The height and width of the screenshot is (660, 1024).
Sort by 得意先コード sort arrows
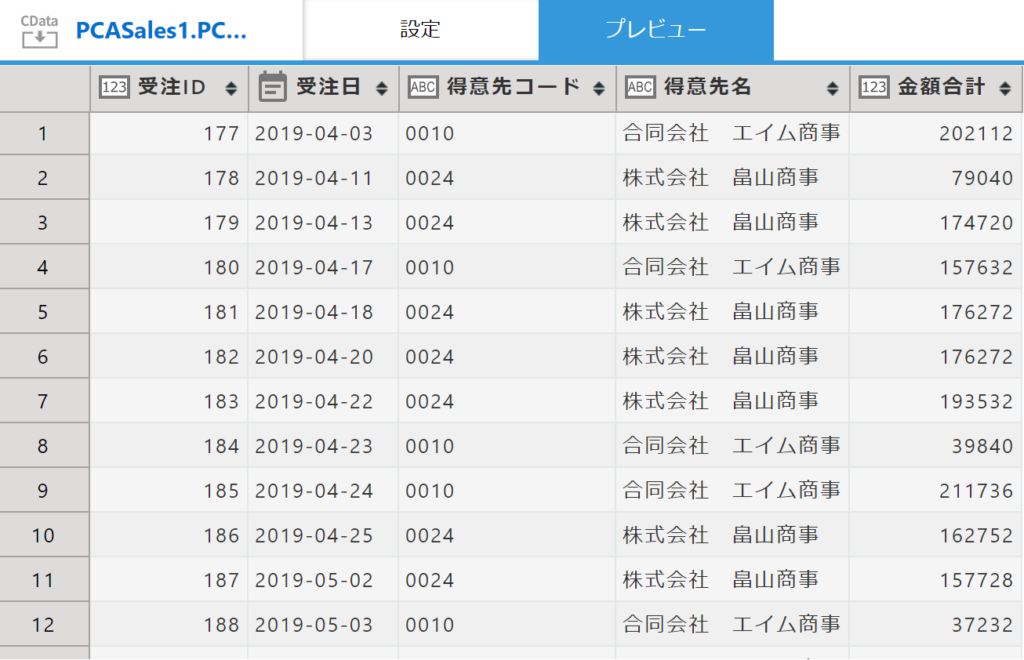tap(598, 89)
